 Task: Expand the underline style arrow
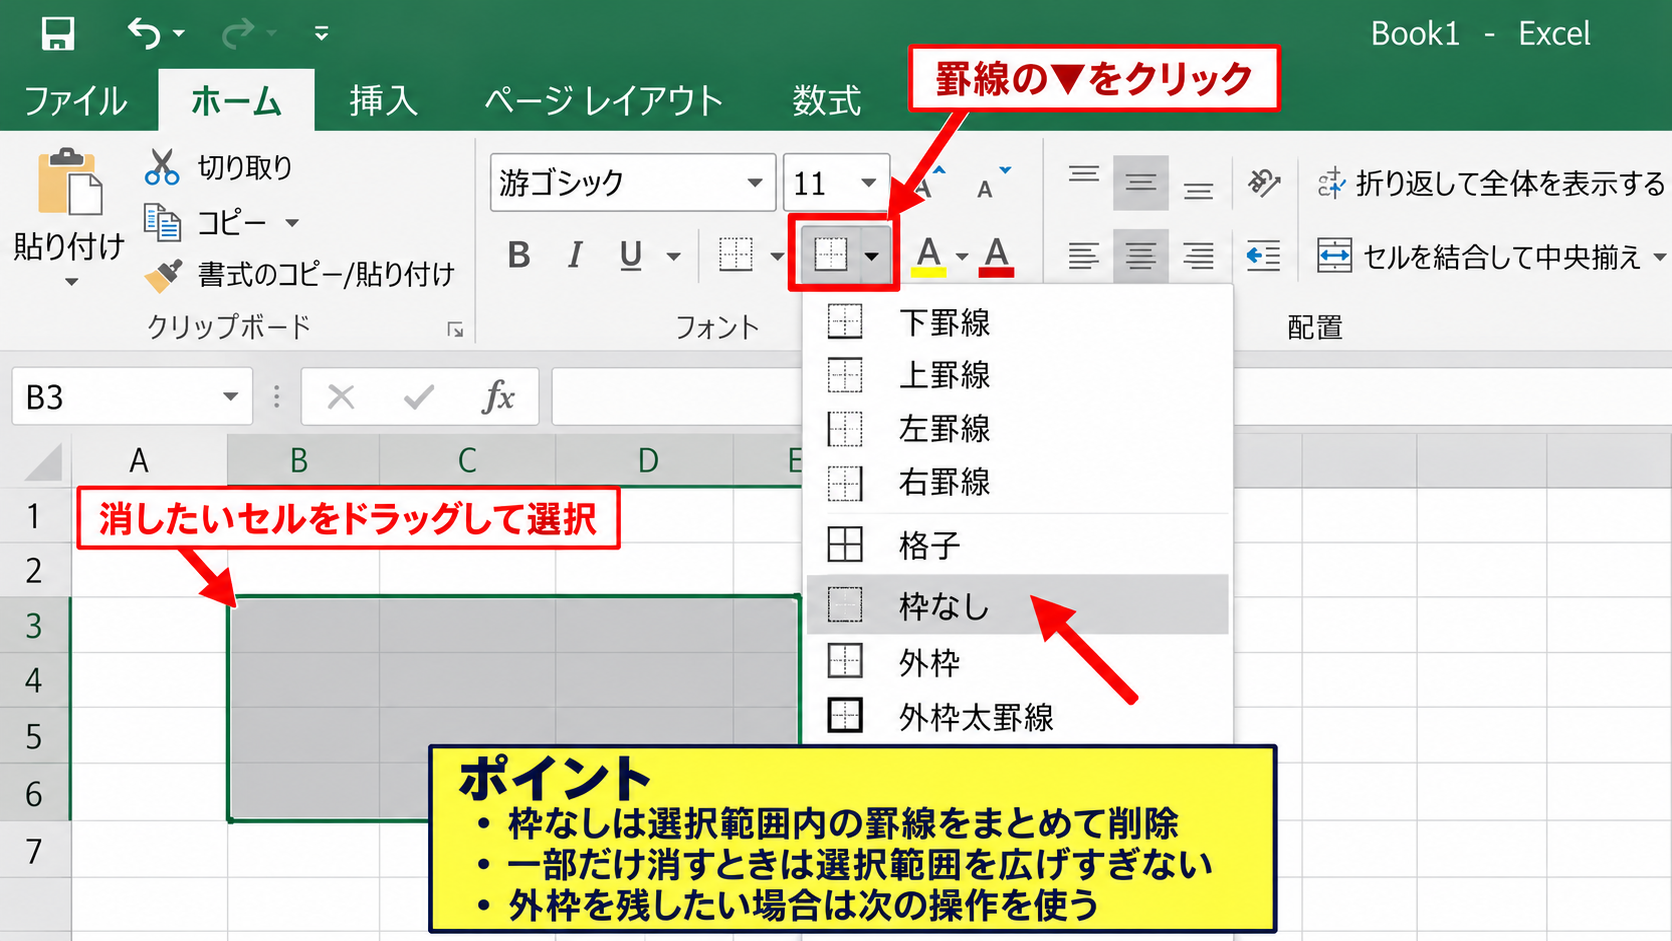674,256
